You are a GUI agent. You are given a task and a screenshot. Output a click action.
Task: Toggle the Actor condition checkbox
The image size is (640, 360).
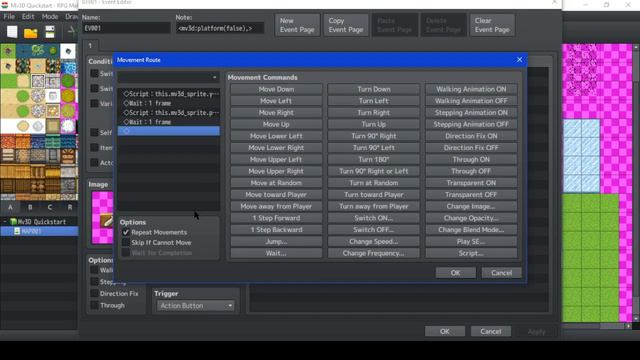94,162
